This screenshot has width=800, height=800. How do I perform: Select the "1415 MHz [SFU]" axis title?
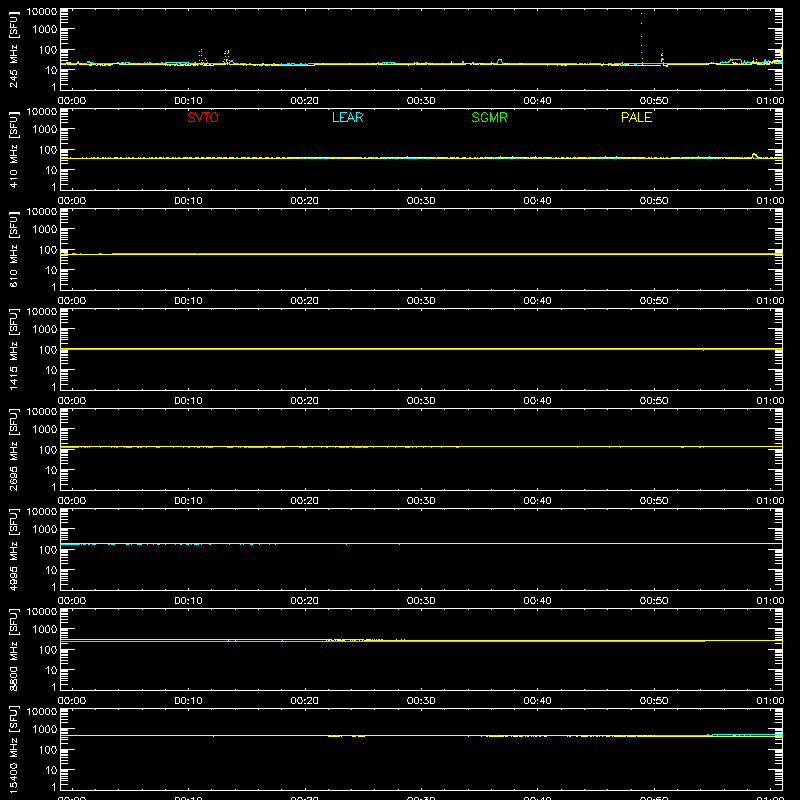(13, 349)
